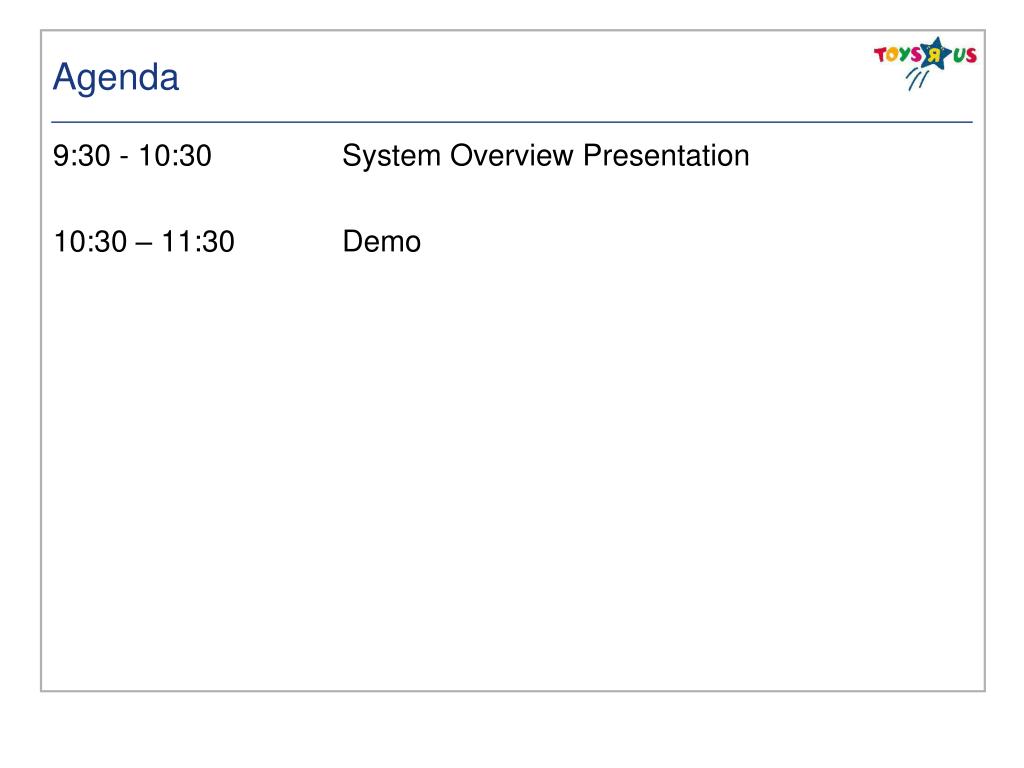
Task: Click the 9:30 - 10:30 time slot text
Action: click(132, 156)
